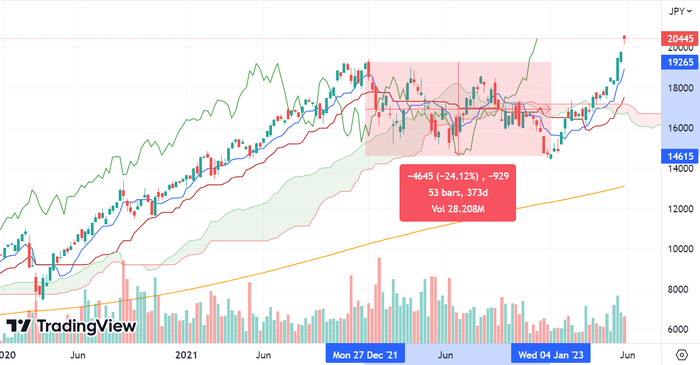Open chart settings gear icon

(682, 355)
